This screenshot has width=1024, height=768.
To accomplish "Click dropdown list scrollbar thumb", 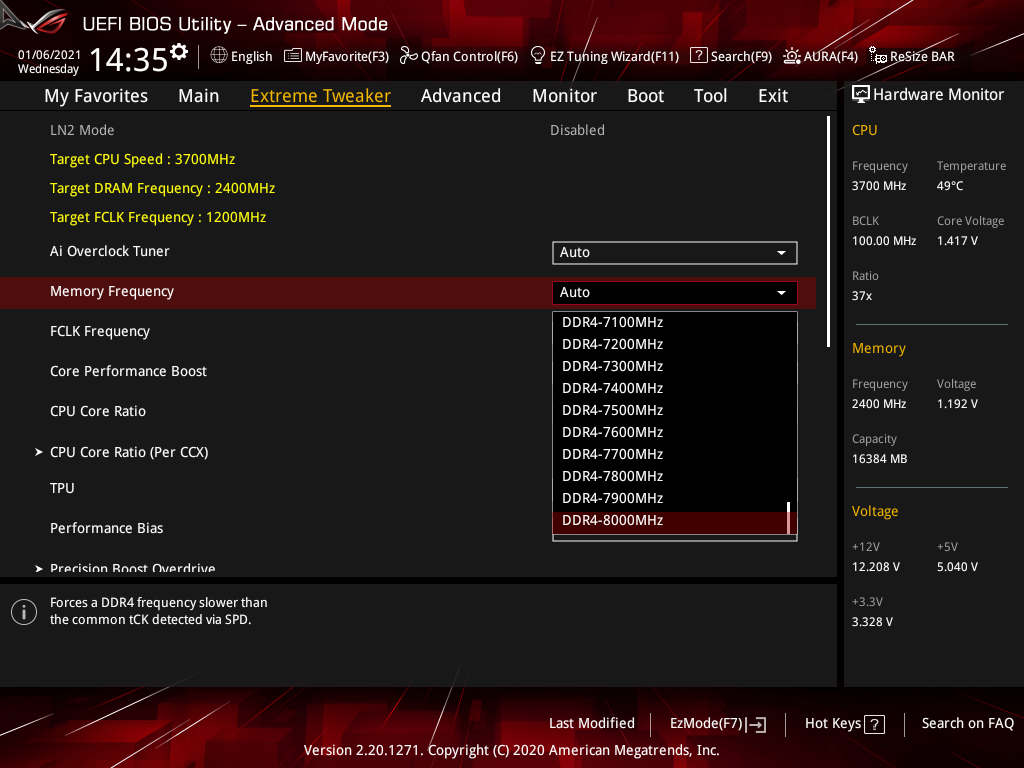I will tap(789, 518).
